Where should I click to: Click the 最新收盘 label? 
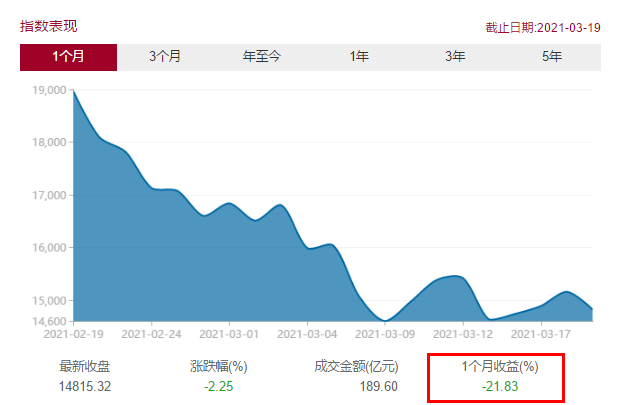(85, 366)
